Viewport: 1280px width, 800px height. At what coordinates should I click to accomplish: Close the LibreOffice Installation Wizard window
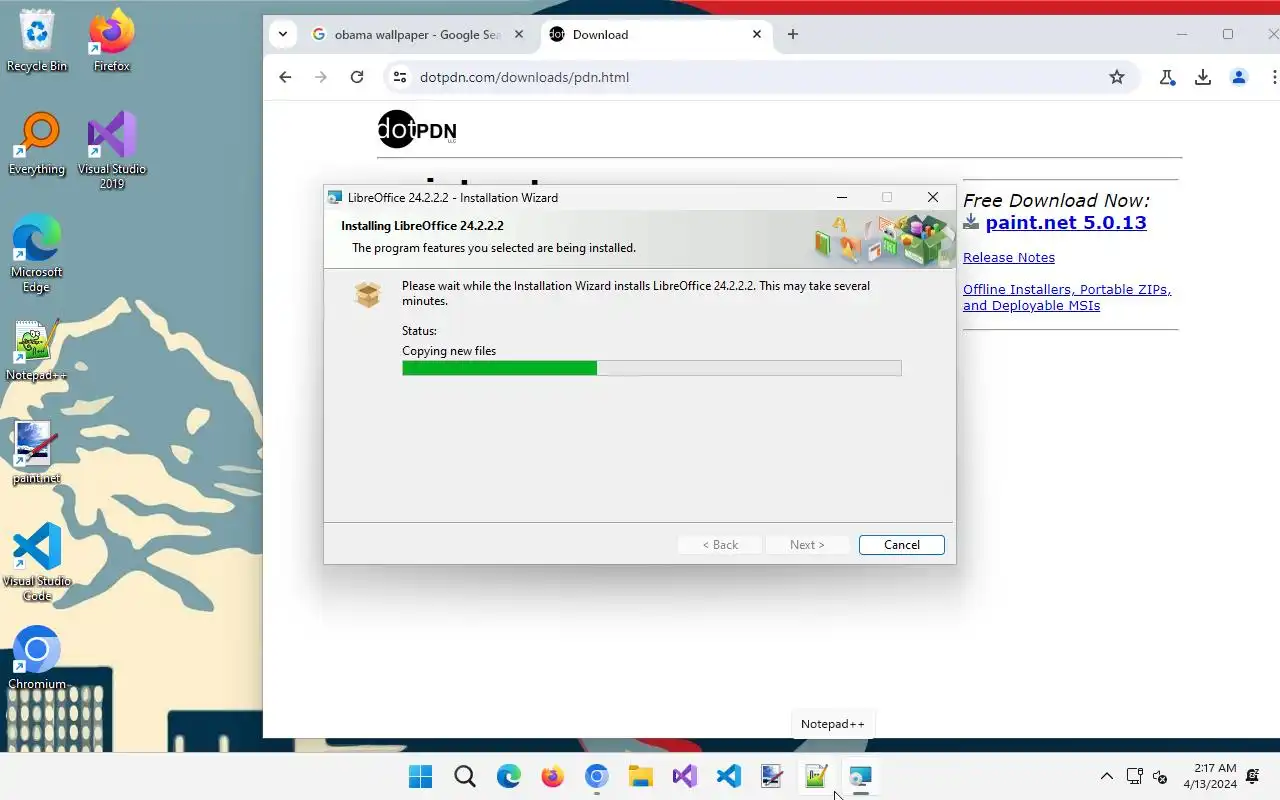pyautogui.click(x=933, y=197)
